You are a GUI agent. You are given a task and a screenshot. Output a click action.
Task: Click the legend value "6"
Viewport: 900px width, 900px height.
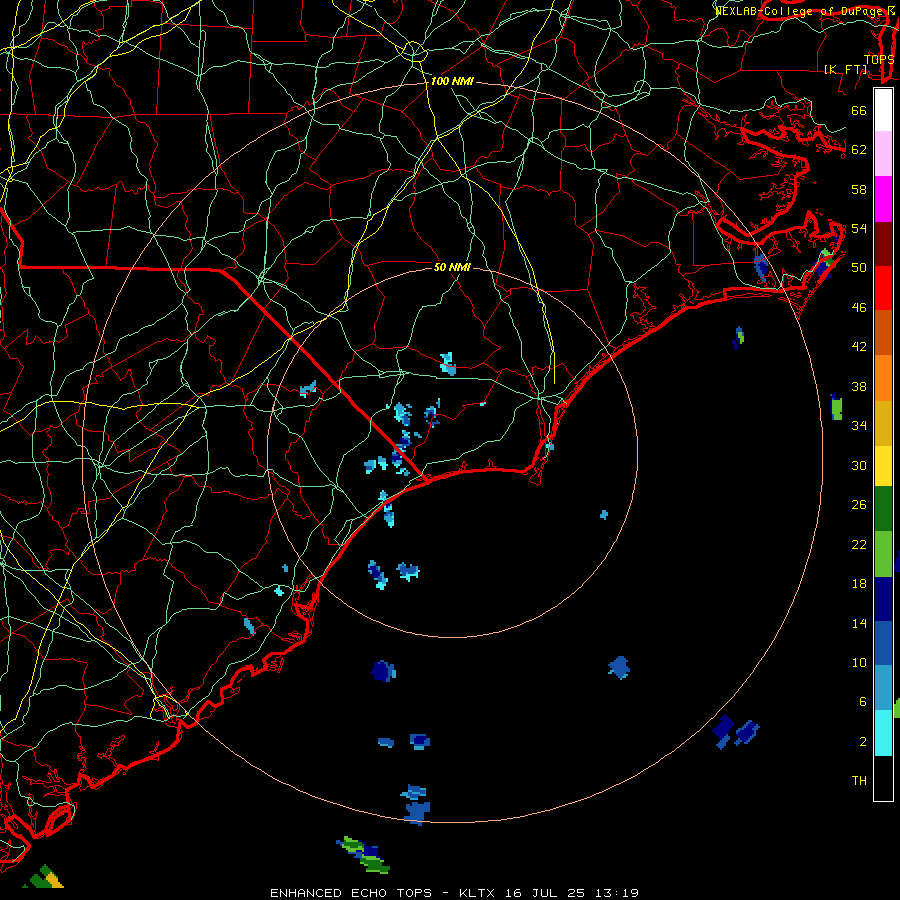pos(862,701)
